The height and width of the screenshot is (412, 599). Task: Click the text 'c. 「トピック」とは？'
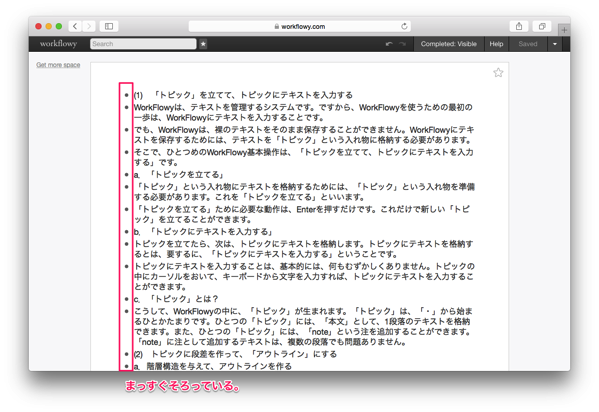point(176,299)
